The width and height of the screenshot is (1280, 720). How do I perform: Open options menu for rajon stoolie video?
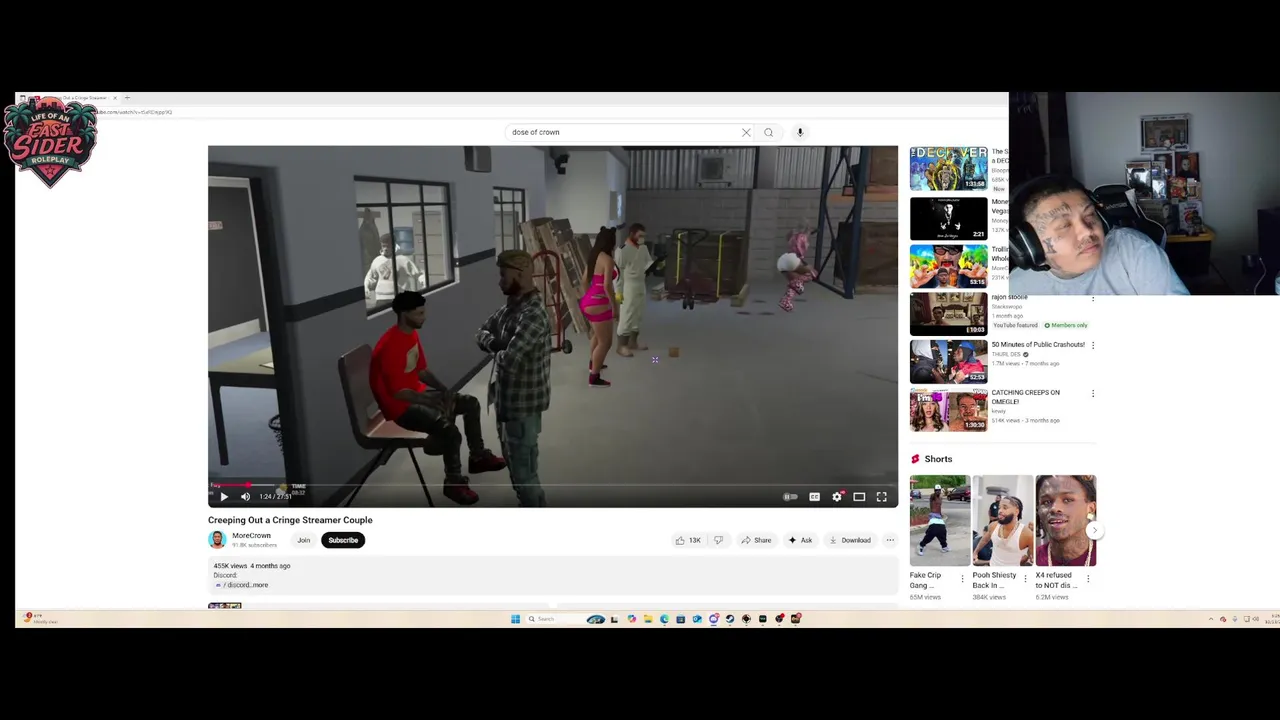pos(1093,298)
